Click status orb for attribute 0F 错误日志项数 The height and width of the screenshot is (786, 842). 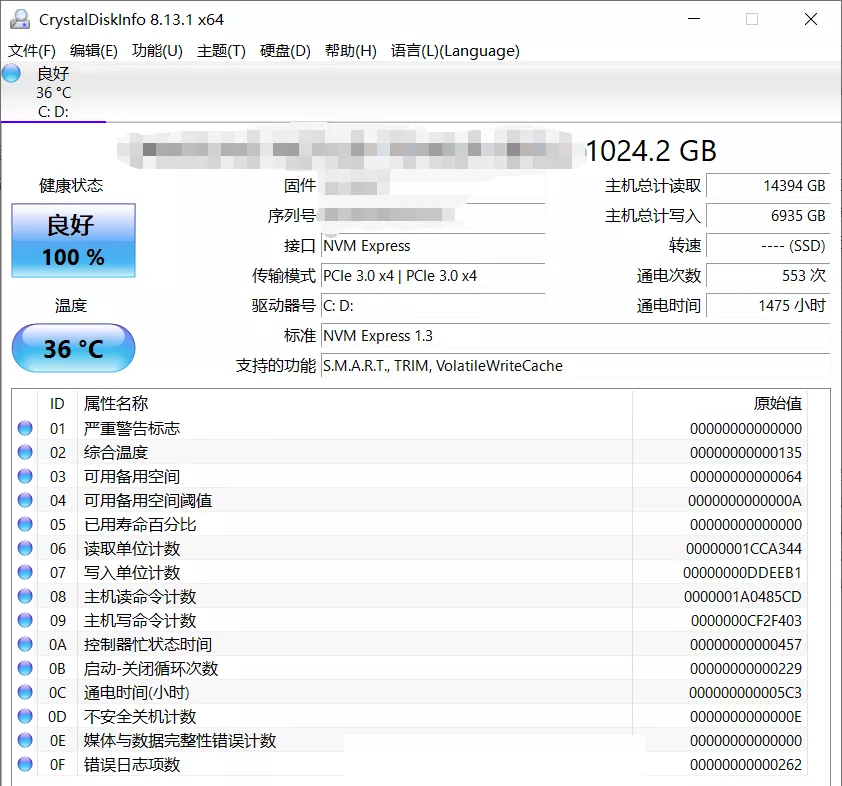(x=25, y=765)
